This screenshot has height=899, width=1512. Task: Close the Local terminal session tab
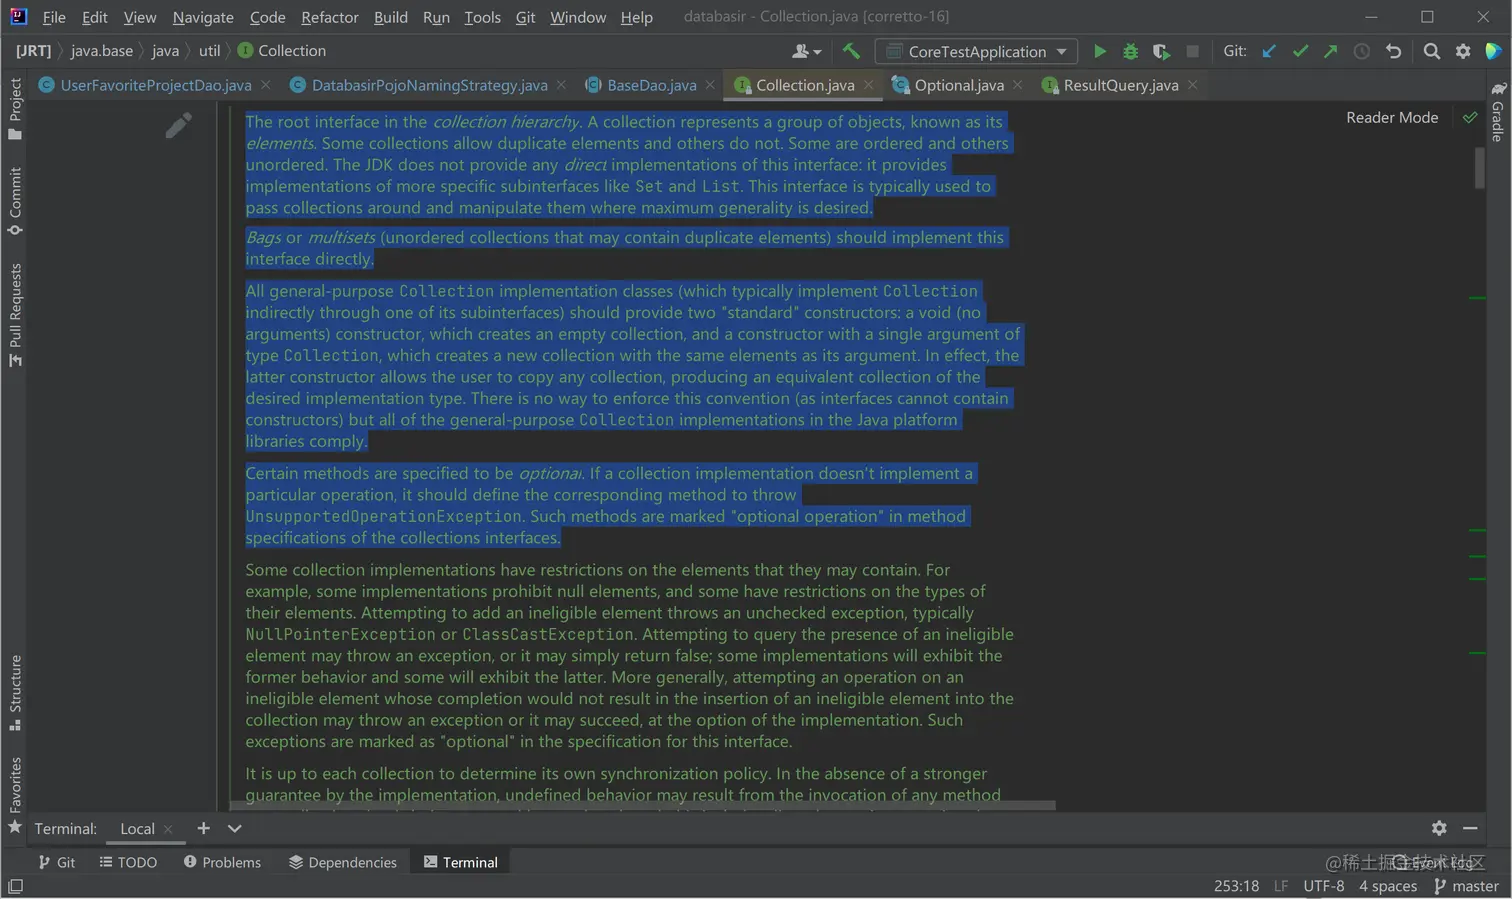[168, 829]
